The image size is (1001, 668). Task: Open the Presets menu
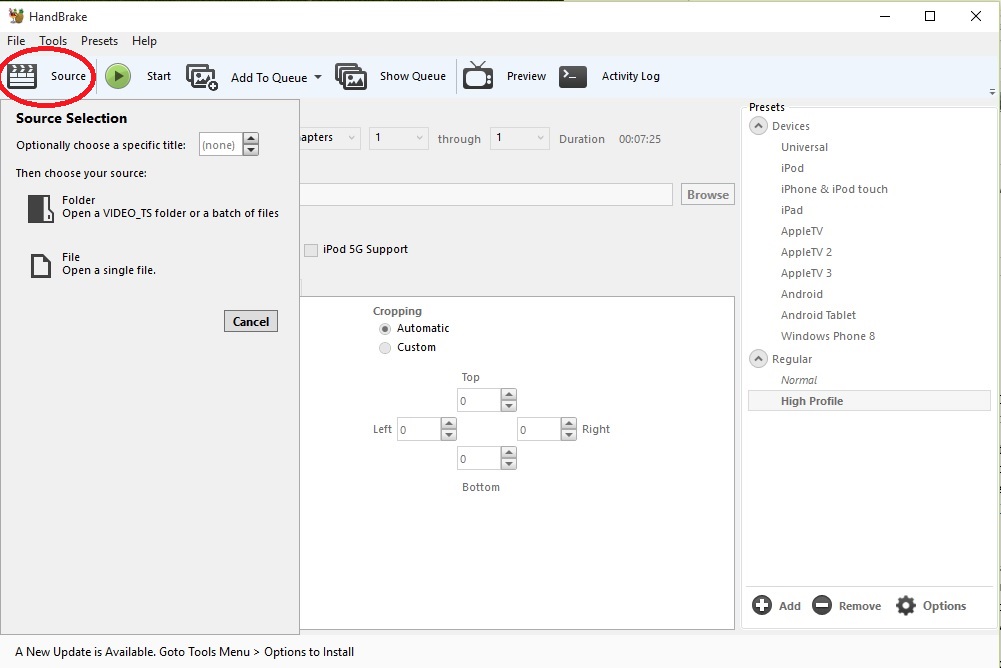click(x=99, y=41)
